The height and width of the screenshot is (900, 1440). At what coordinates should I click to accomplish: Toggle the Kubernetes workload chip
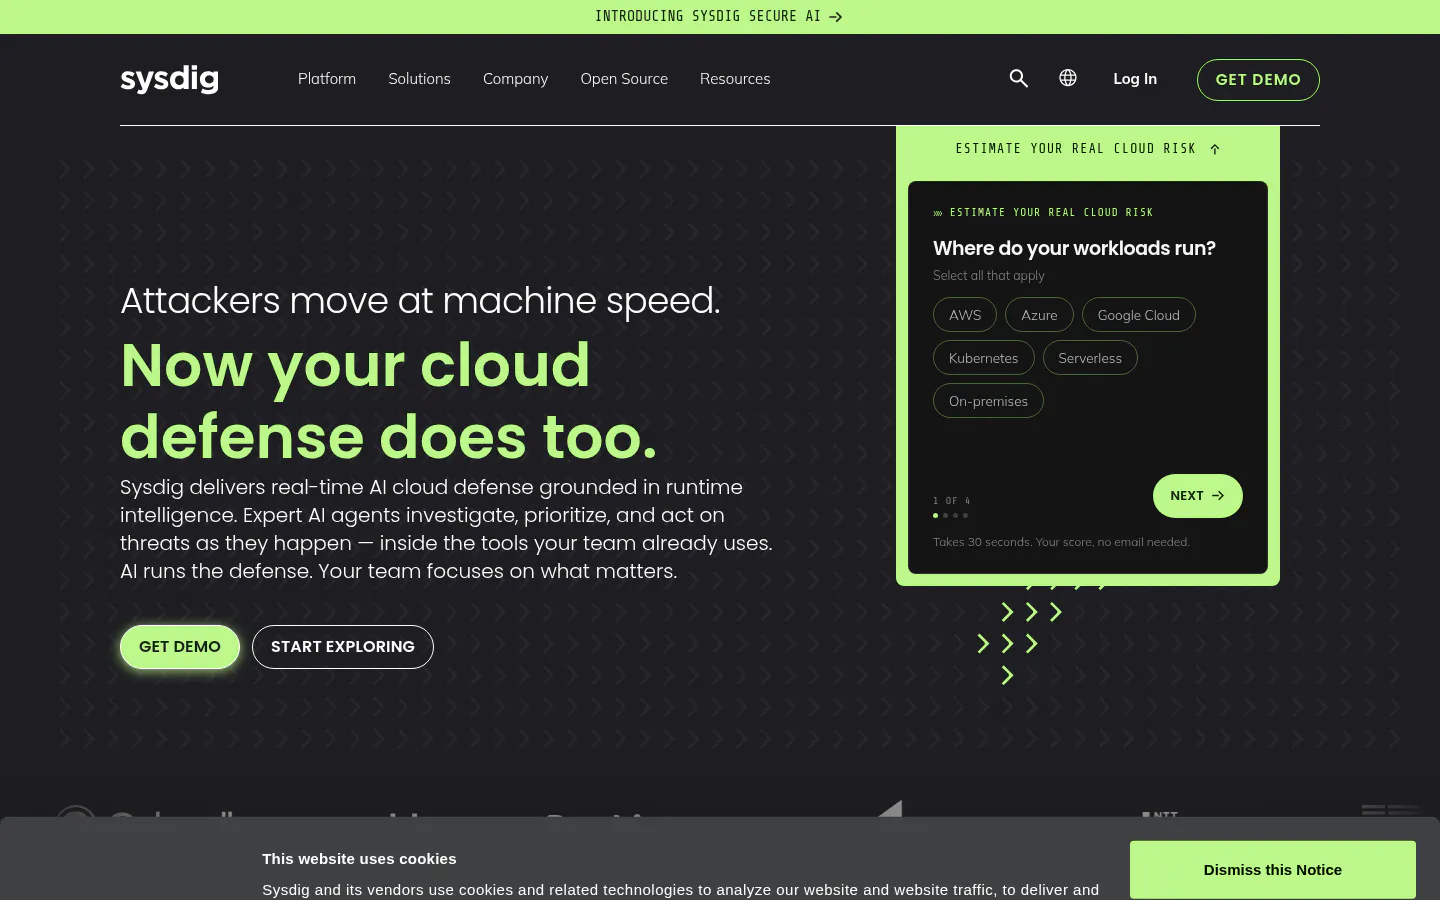(983, 358)
